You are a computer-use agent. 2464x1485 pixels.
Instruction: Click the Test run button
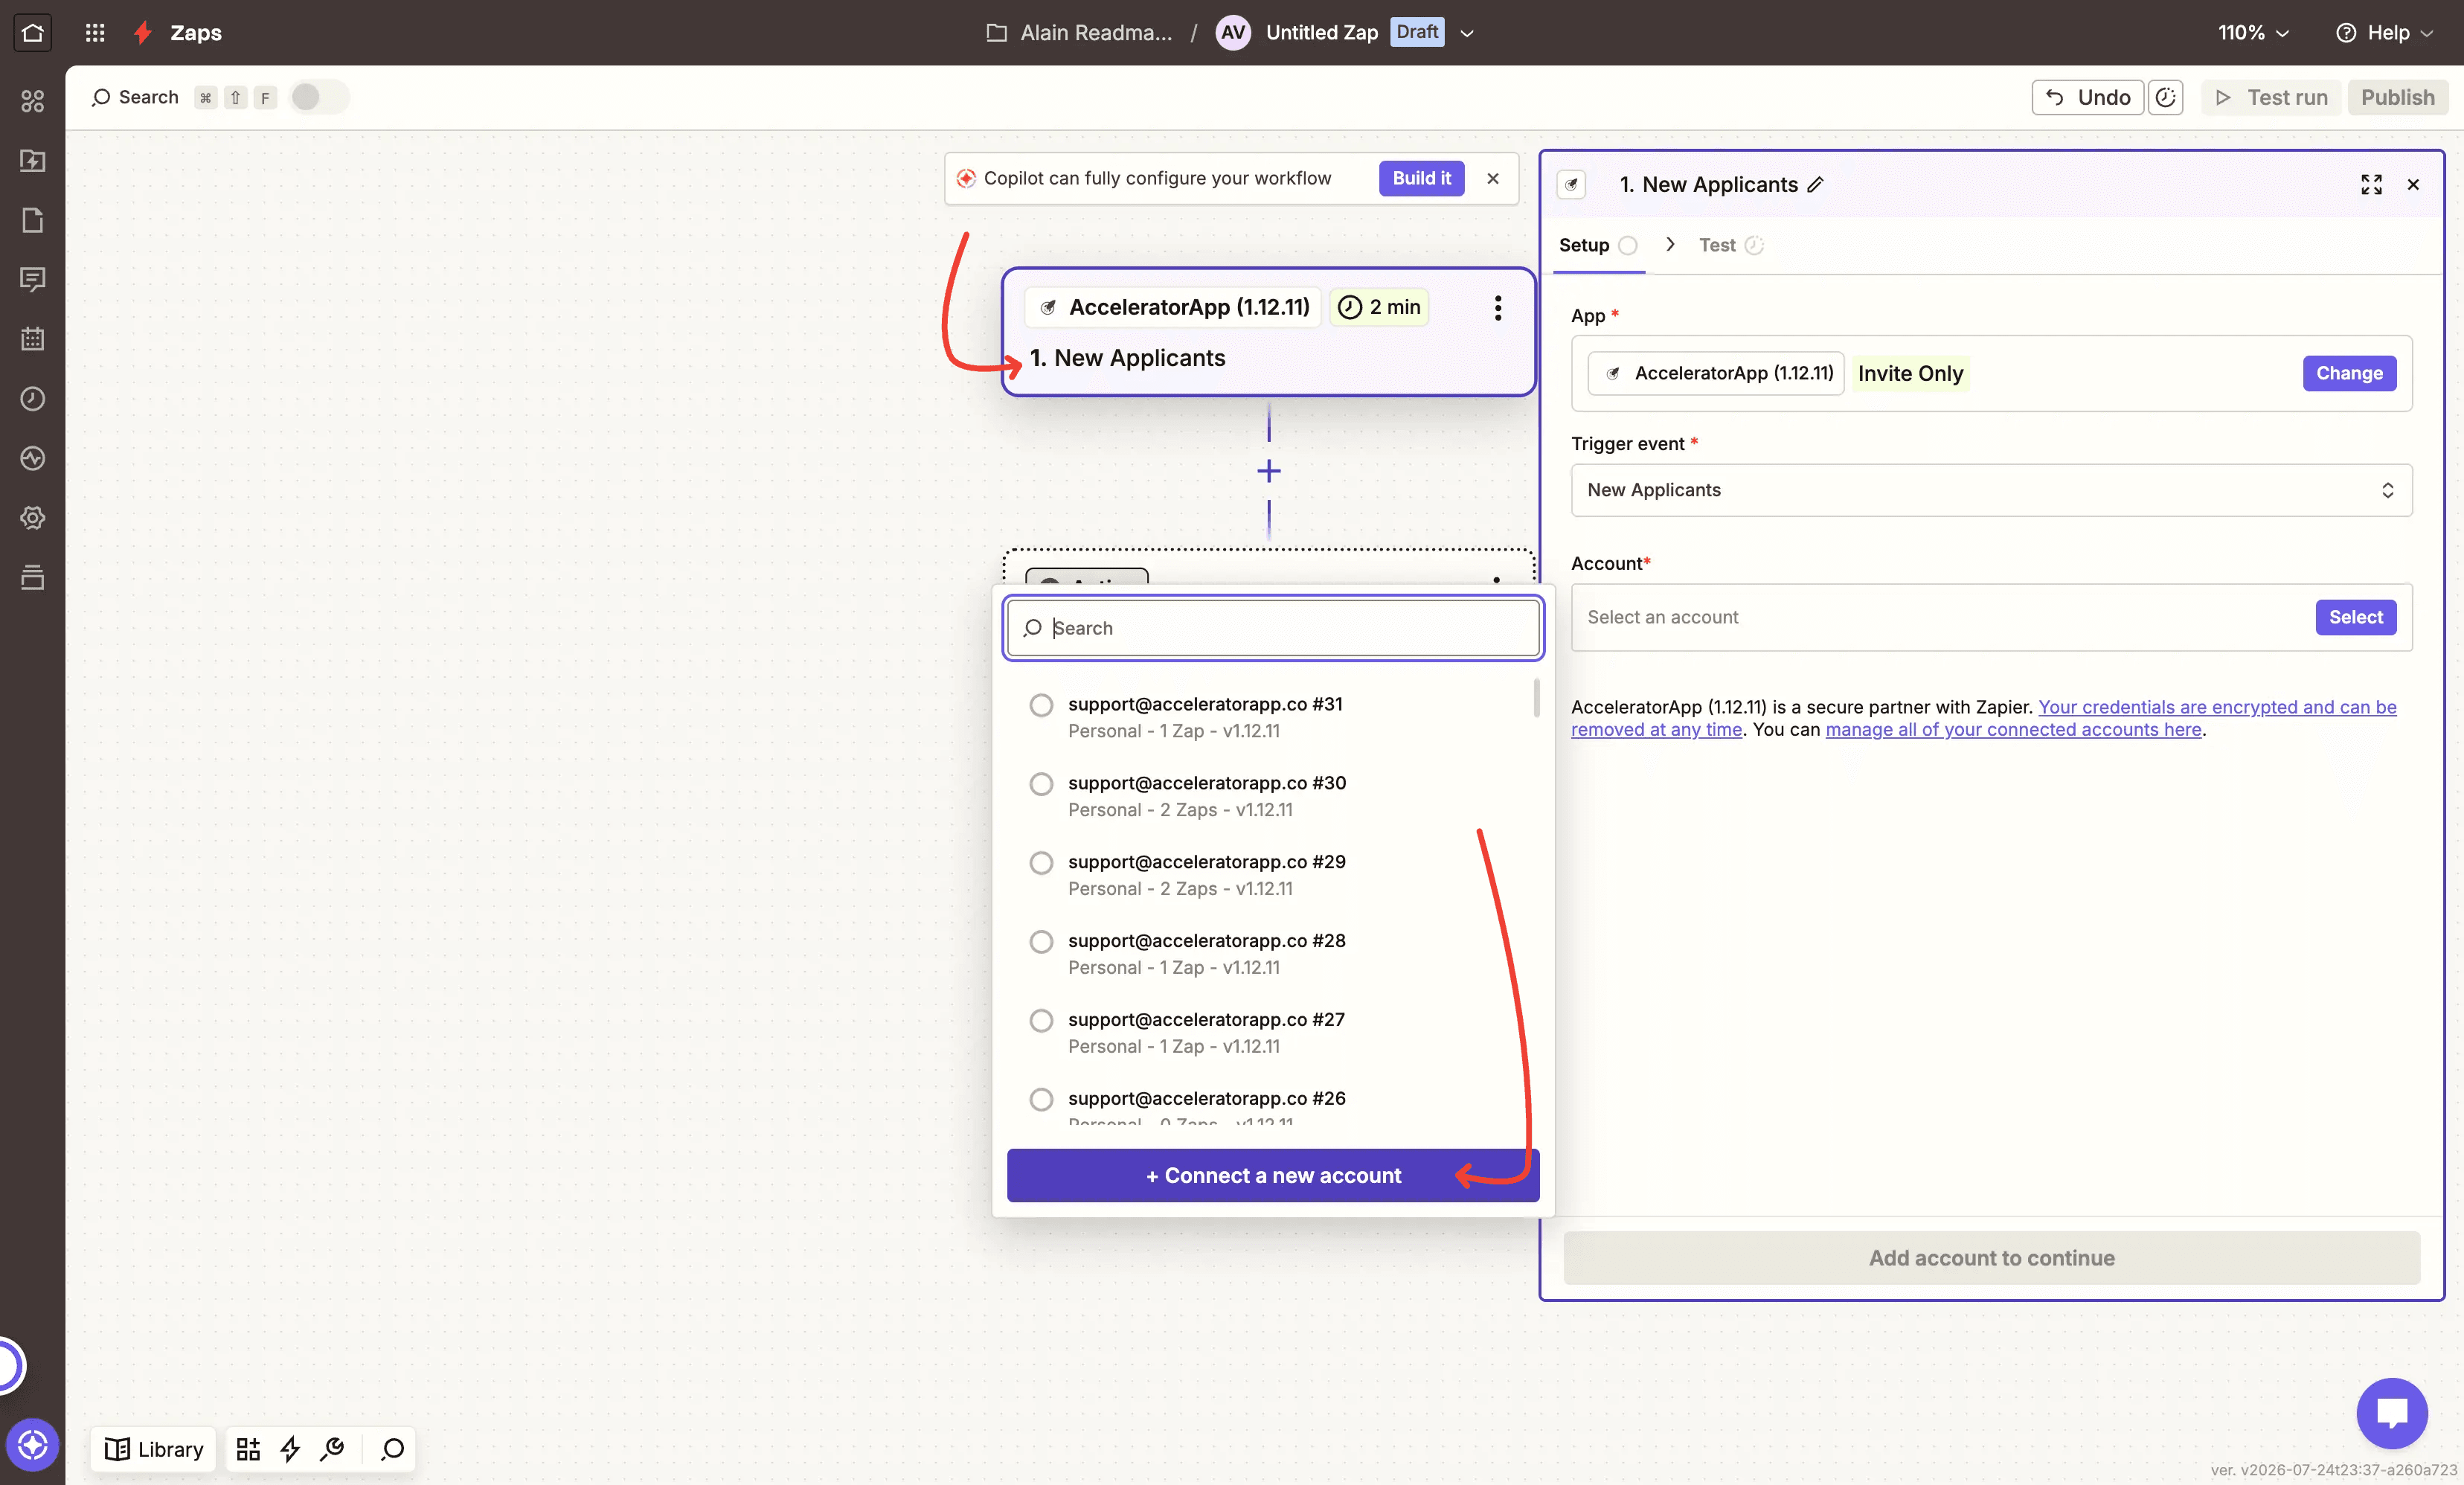(2271, 97)
